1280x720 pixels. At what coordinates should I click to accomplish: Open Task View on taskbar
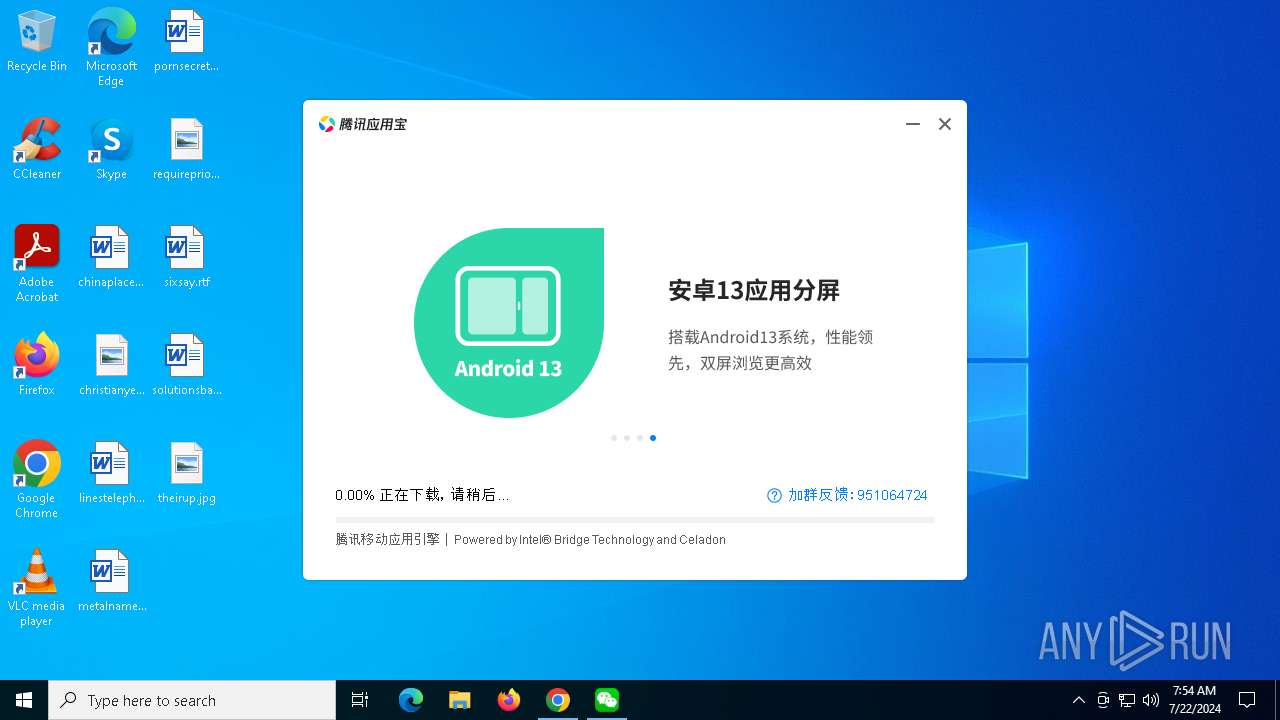360,700
